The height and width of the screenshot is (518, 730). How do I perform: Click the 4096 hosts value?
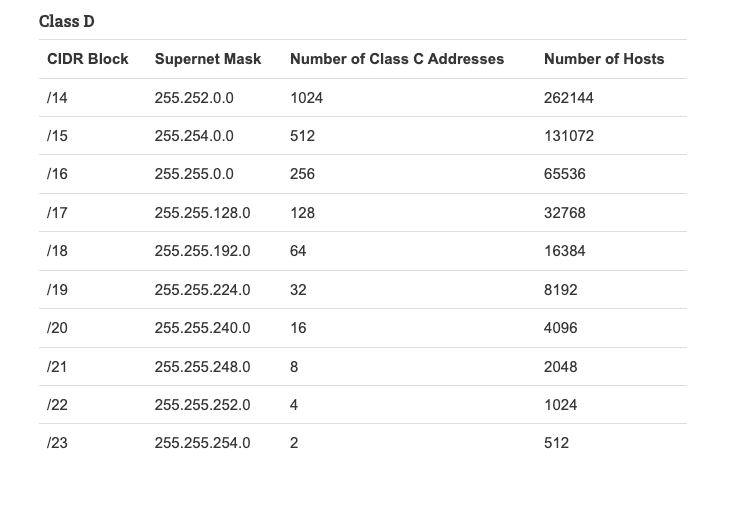(561, 328)
